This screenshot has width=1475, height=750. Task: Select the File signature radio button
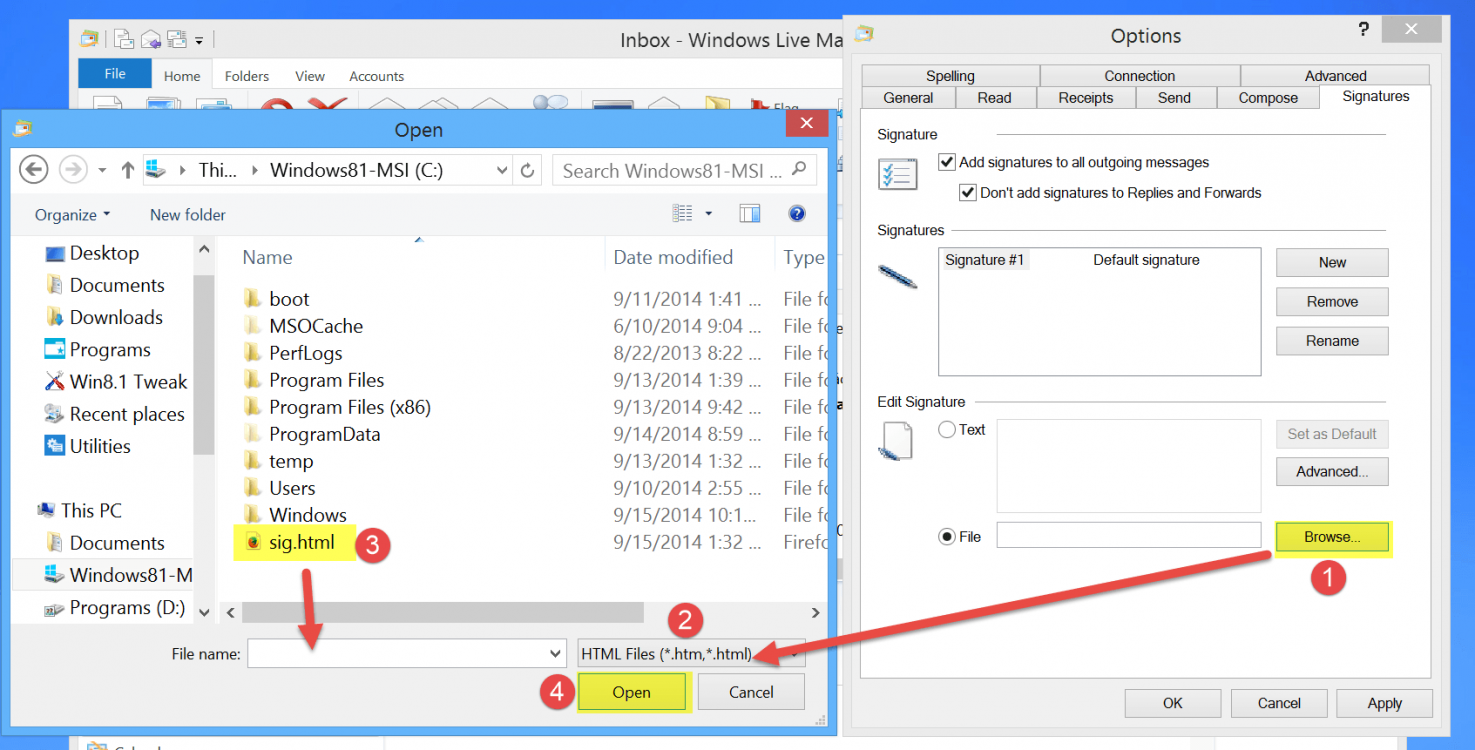946,537
